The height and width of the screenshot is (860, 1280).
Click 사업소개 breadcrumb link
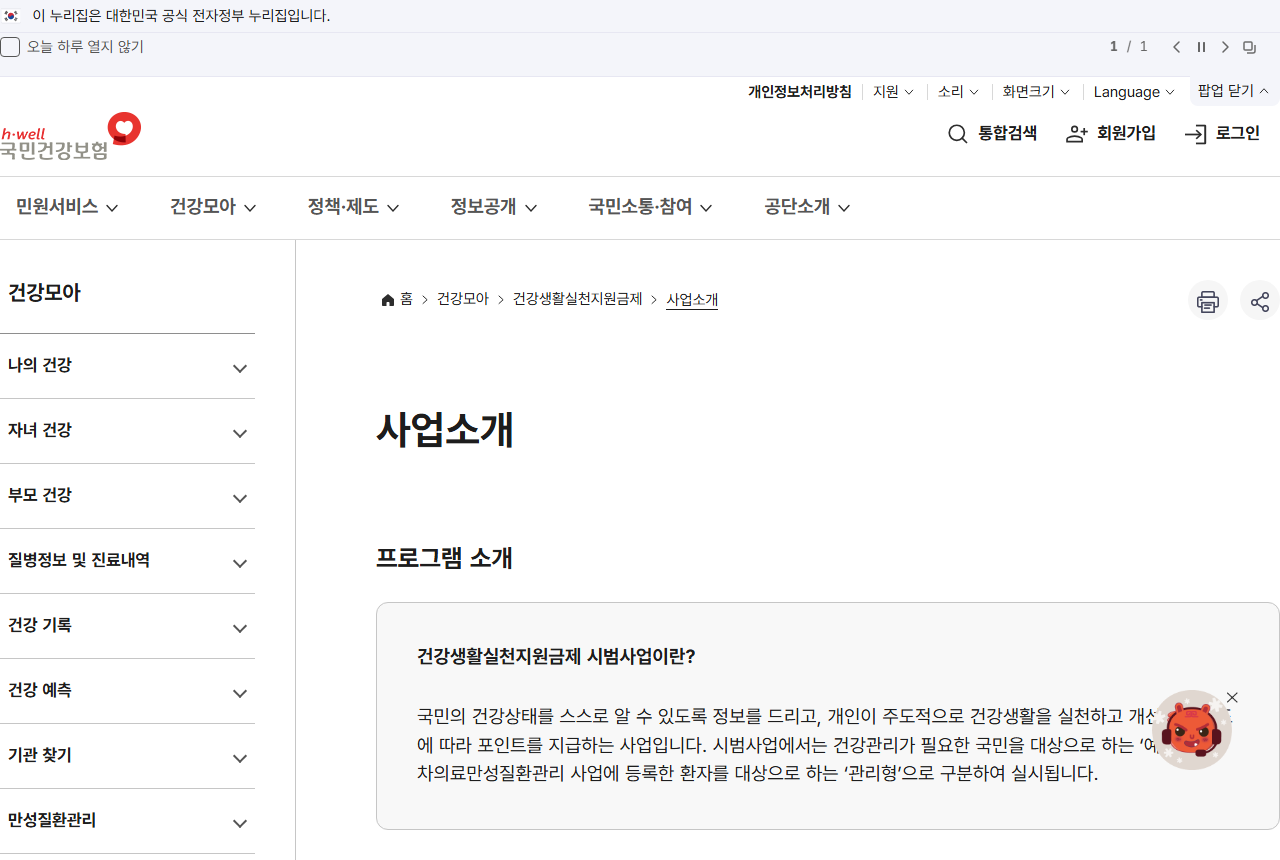(x=692, y=299)
